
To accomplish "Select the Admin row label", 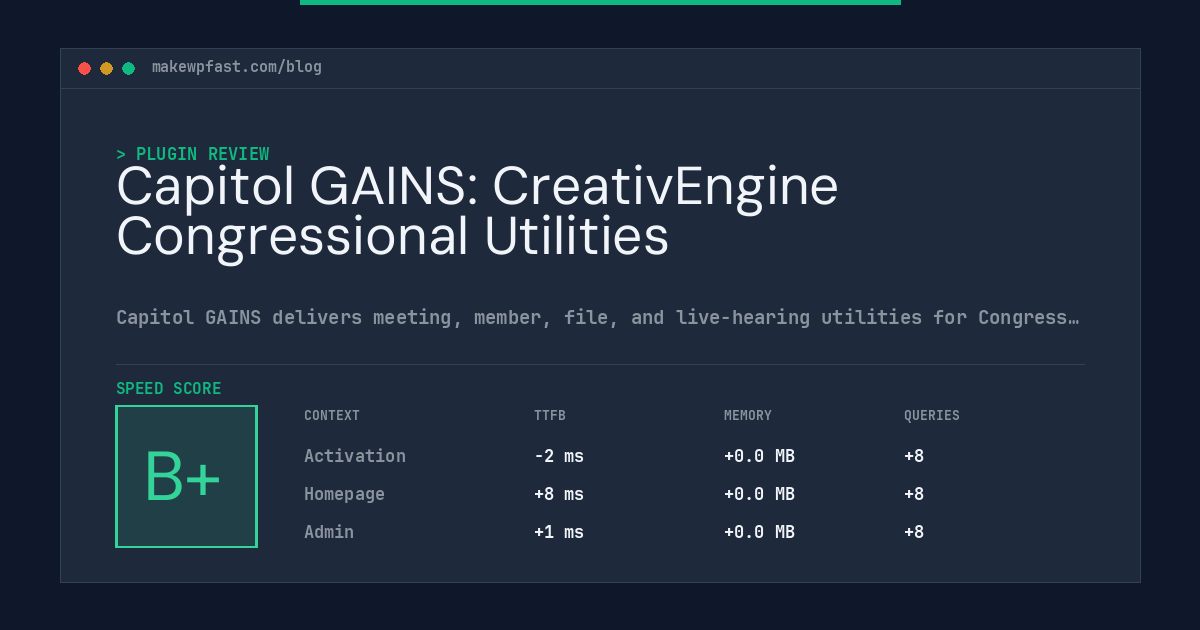I will (x=329, y=532).
